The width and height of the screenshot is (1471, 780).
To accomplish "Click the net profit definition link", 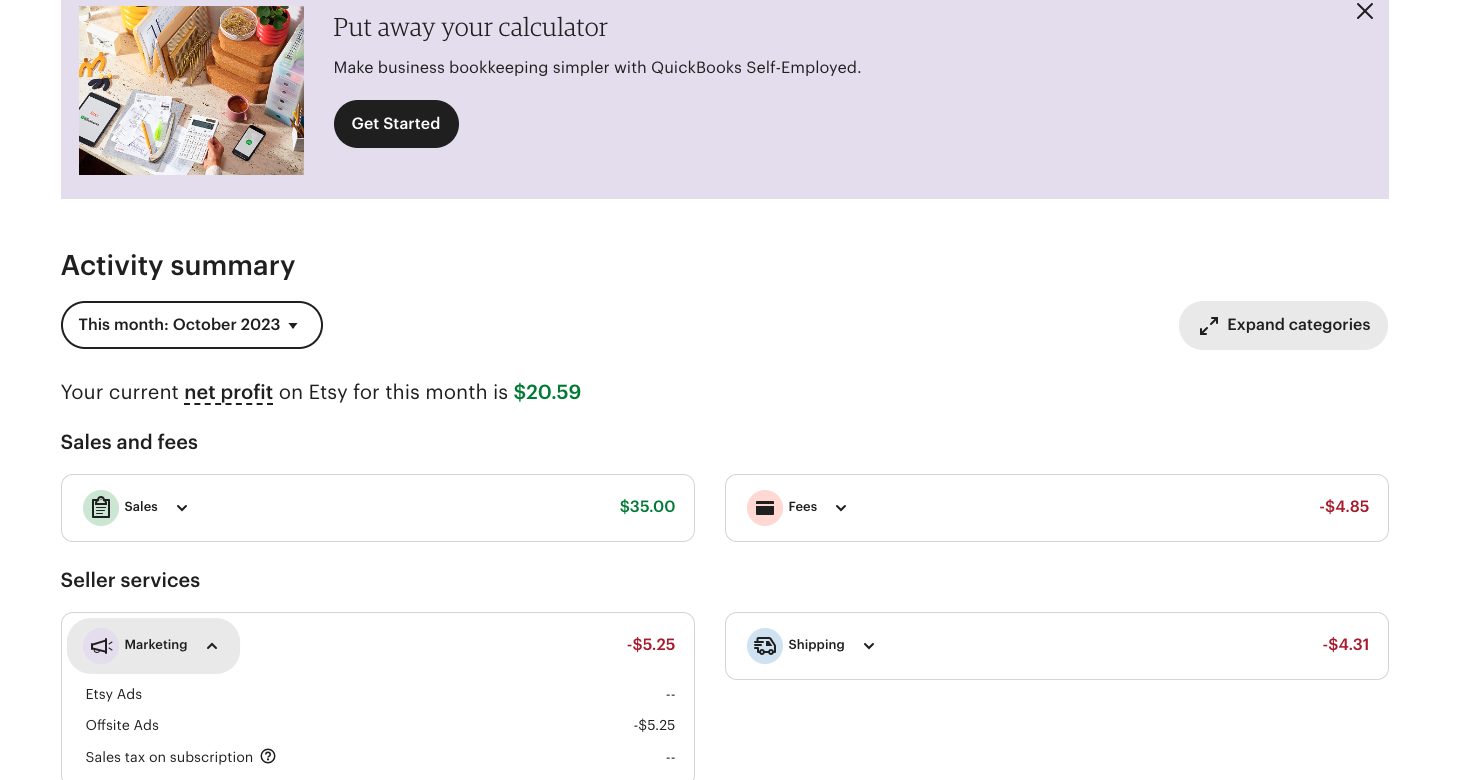I will coord(228,393).
